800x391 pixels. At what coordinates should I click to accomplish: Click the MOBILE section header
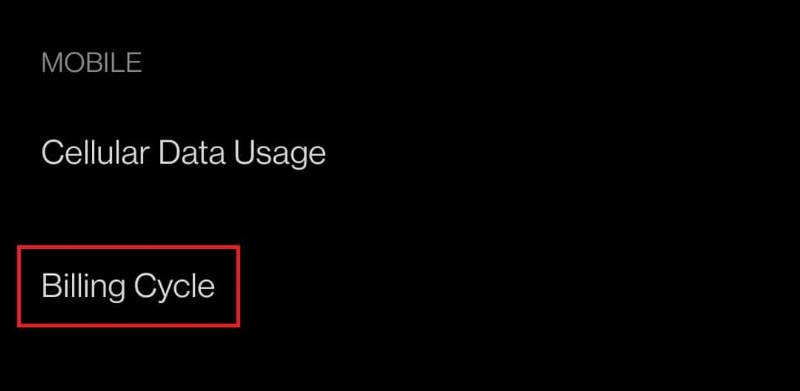[x=92, y=62]
